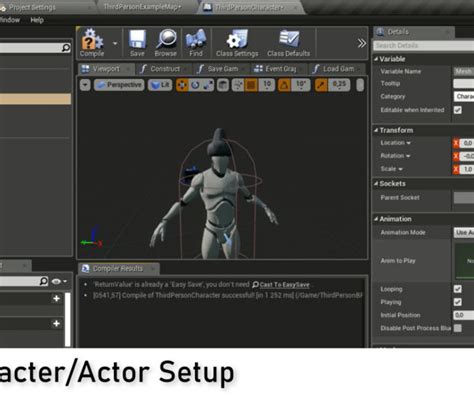474x395 pixels.
Task: Set grid snap value 10
Action: tap(267, 85)
